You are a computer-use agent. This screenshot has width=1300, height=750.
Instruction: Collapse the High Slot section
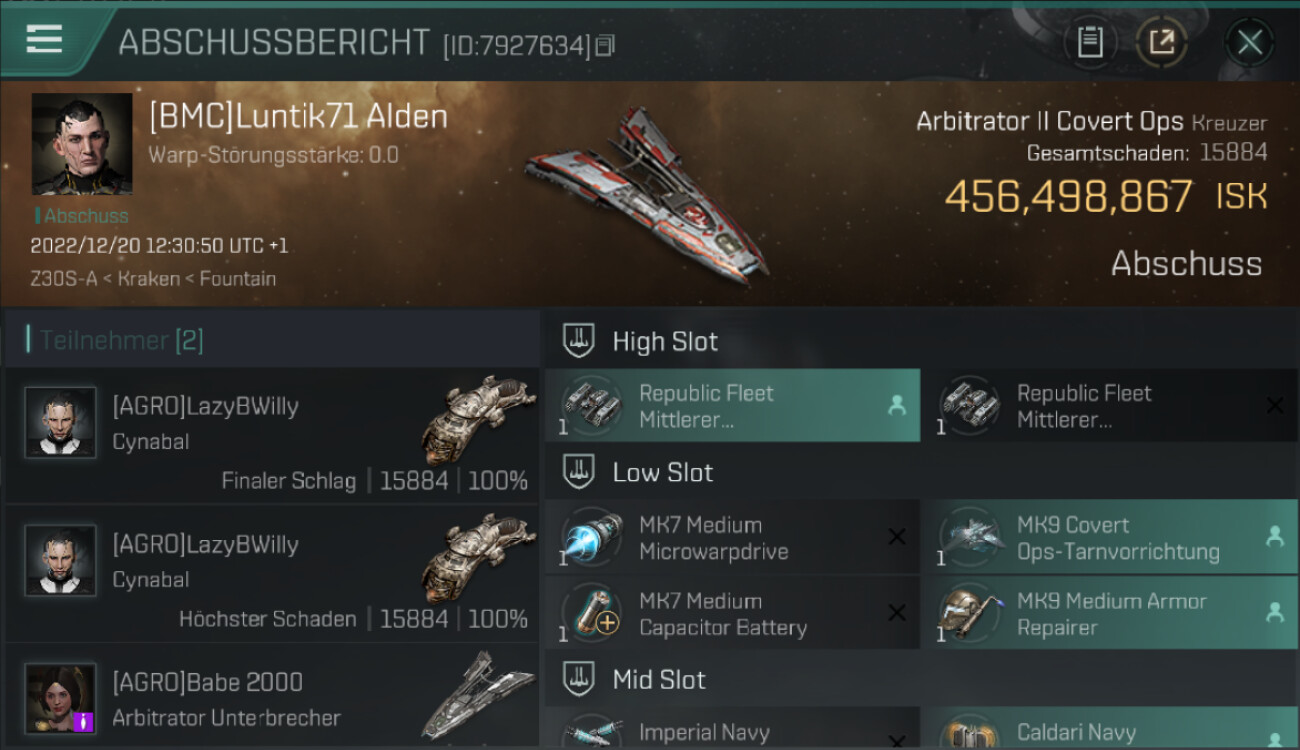click(920, 341)
